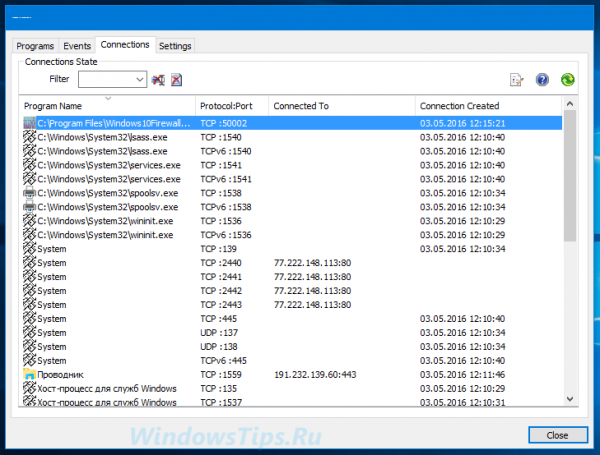Select Хост-процесс row with TCP :135
This screenshot has width=600, height=455.
292,388
